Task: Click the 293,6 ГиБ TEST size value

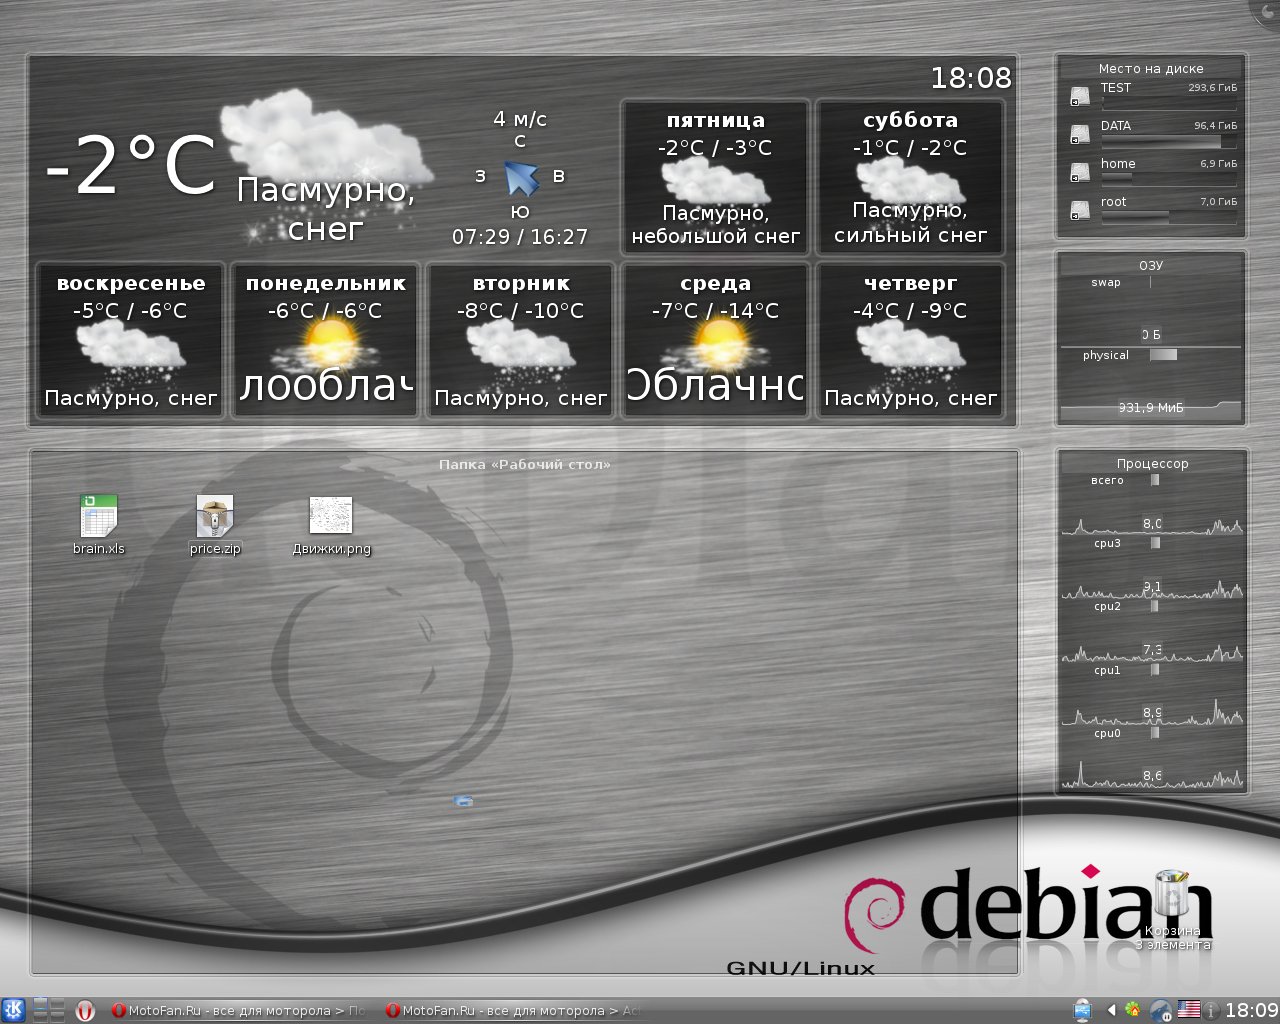Action: tap(1212, 88)
